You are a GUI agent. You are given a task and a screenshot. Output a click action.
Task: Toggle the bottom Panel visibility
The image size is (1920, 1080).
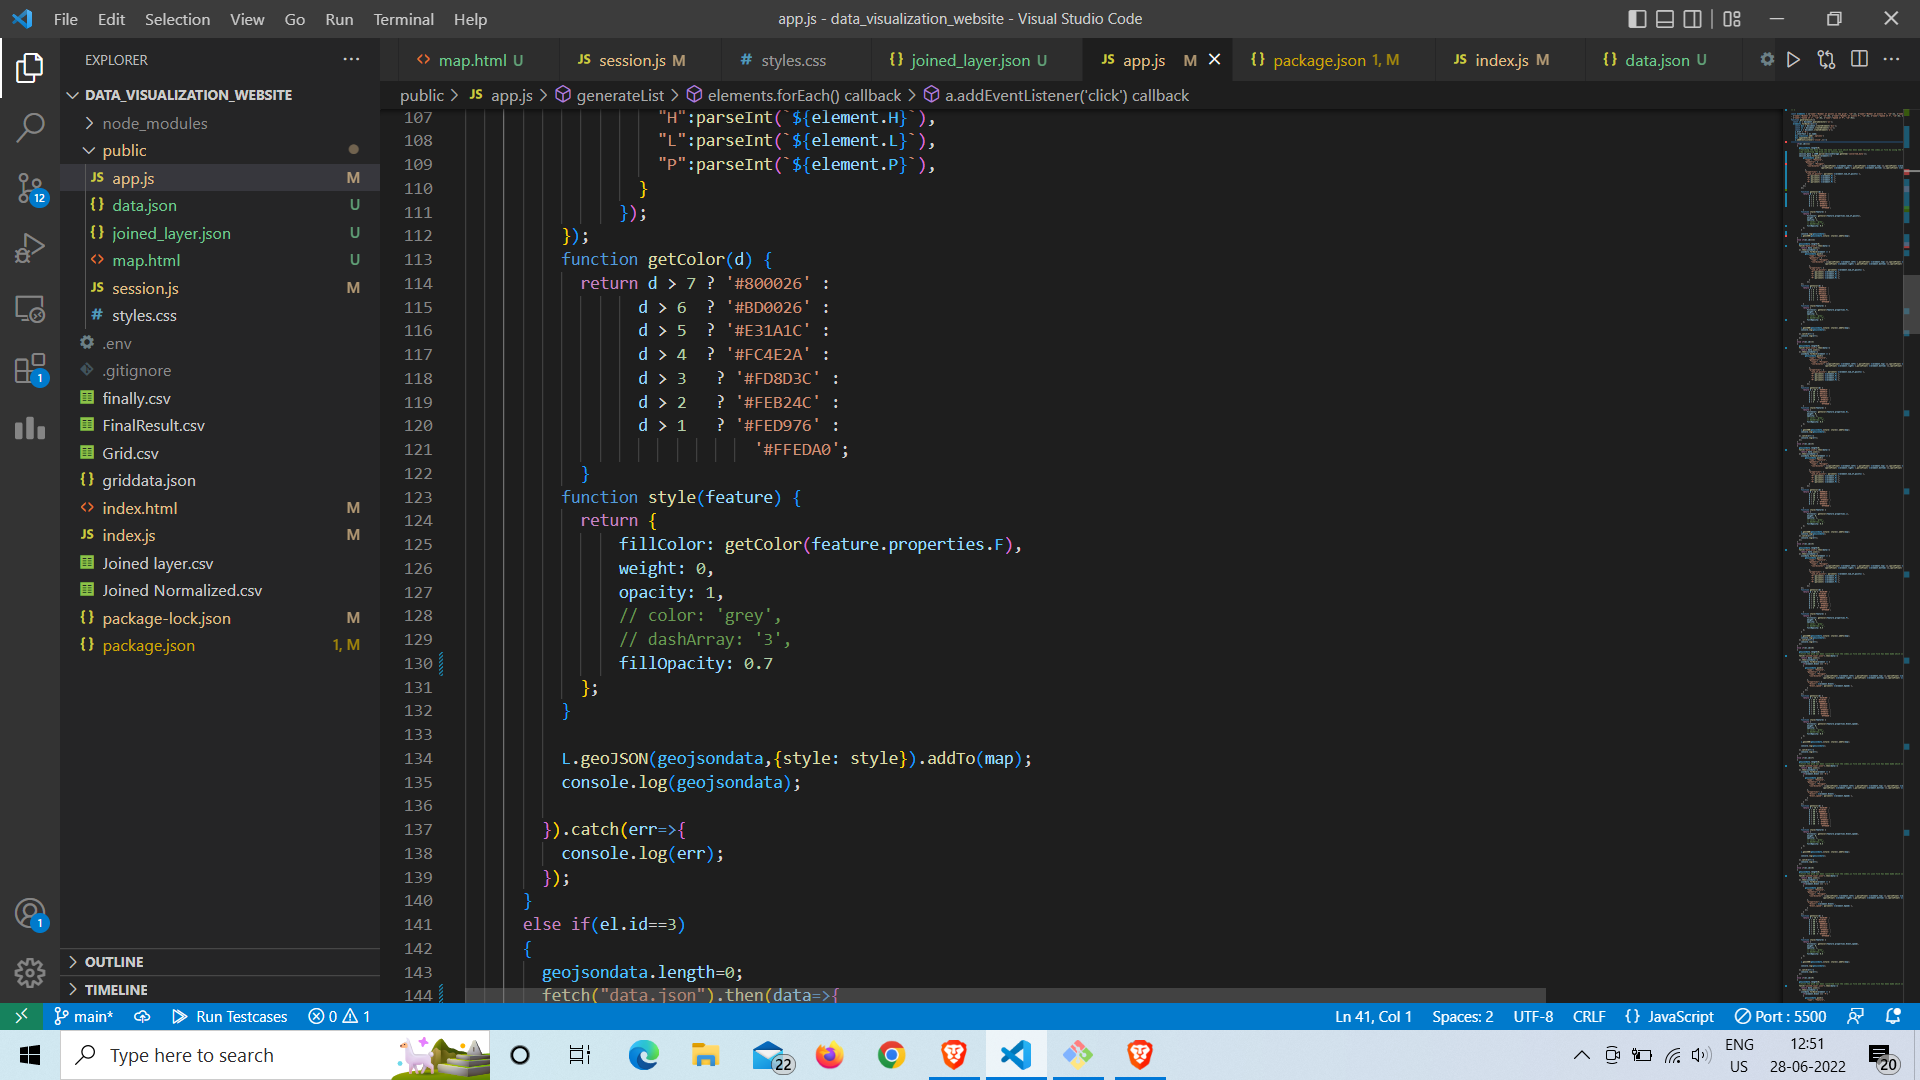point(1665,18)
